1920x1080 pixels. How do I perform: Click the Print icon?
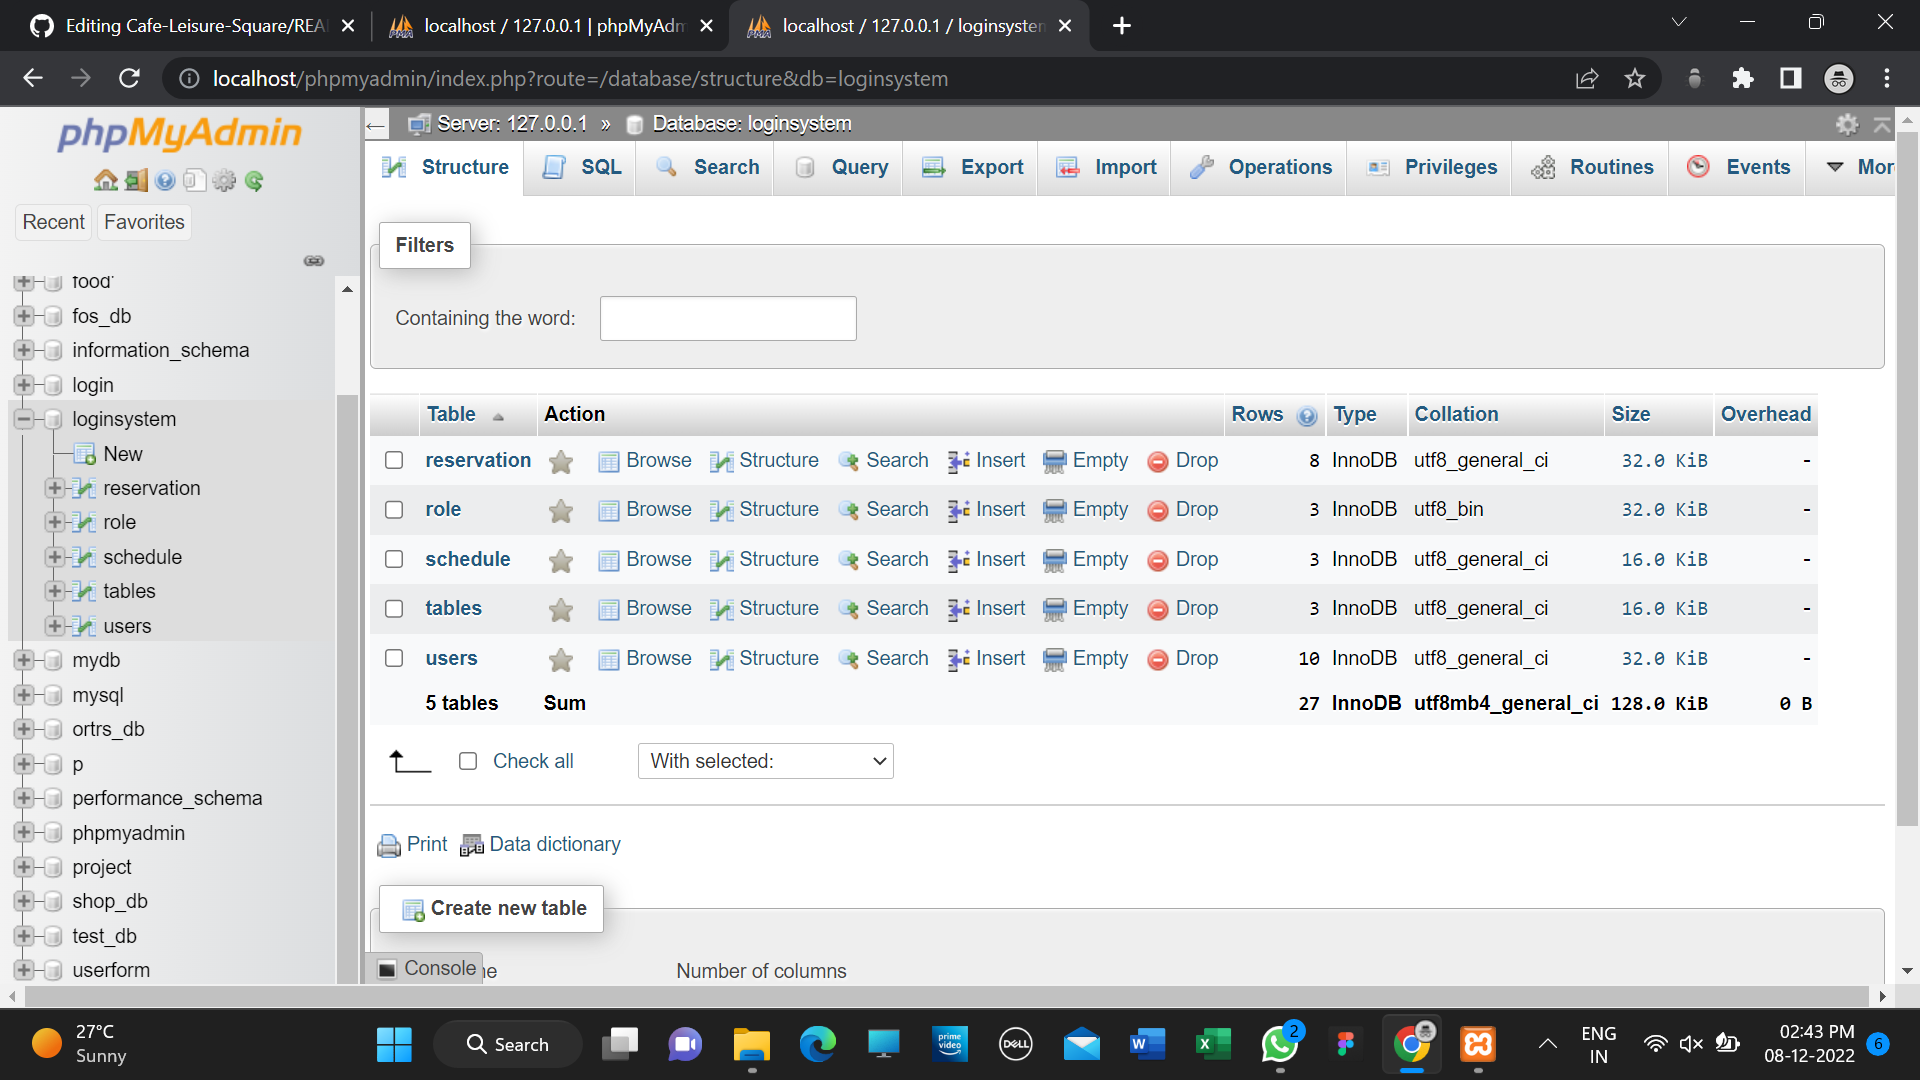click(388, 845)
